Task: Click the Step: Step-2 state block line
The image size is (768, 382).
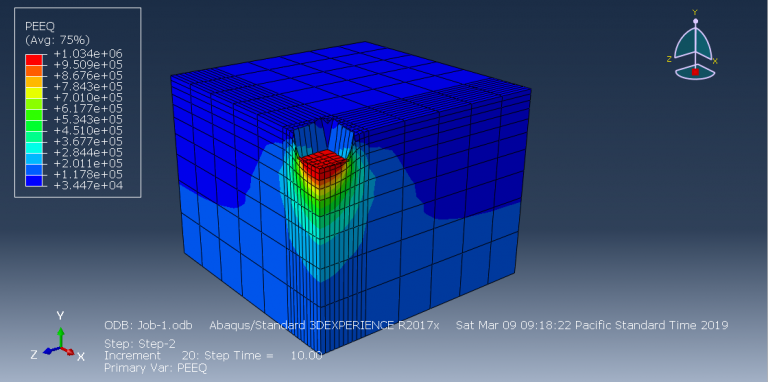Action: (x=140, y=344)
